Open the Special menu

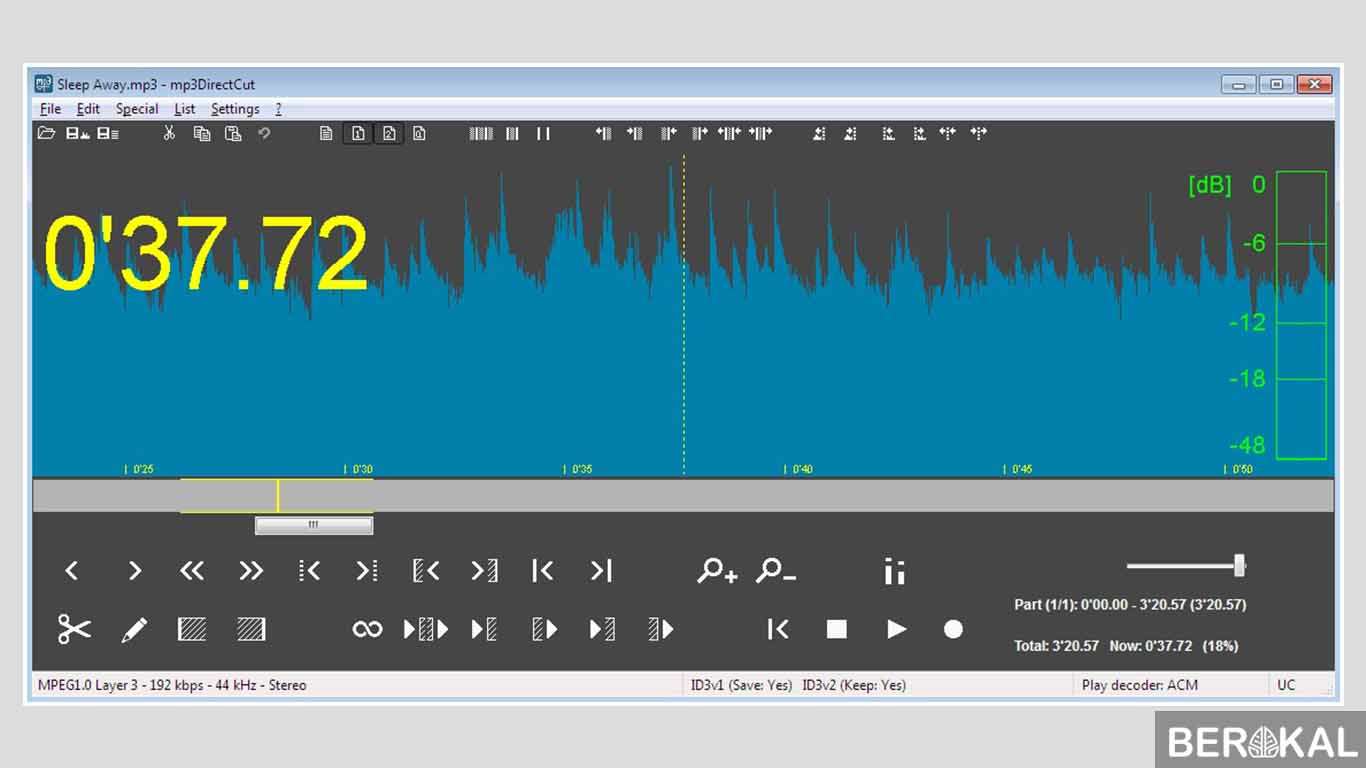(137, 109)
